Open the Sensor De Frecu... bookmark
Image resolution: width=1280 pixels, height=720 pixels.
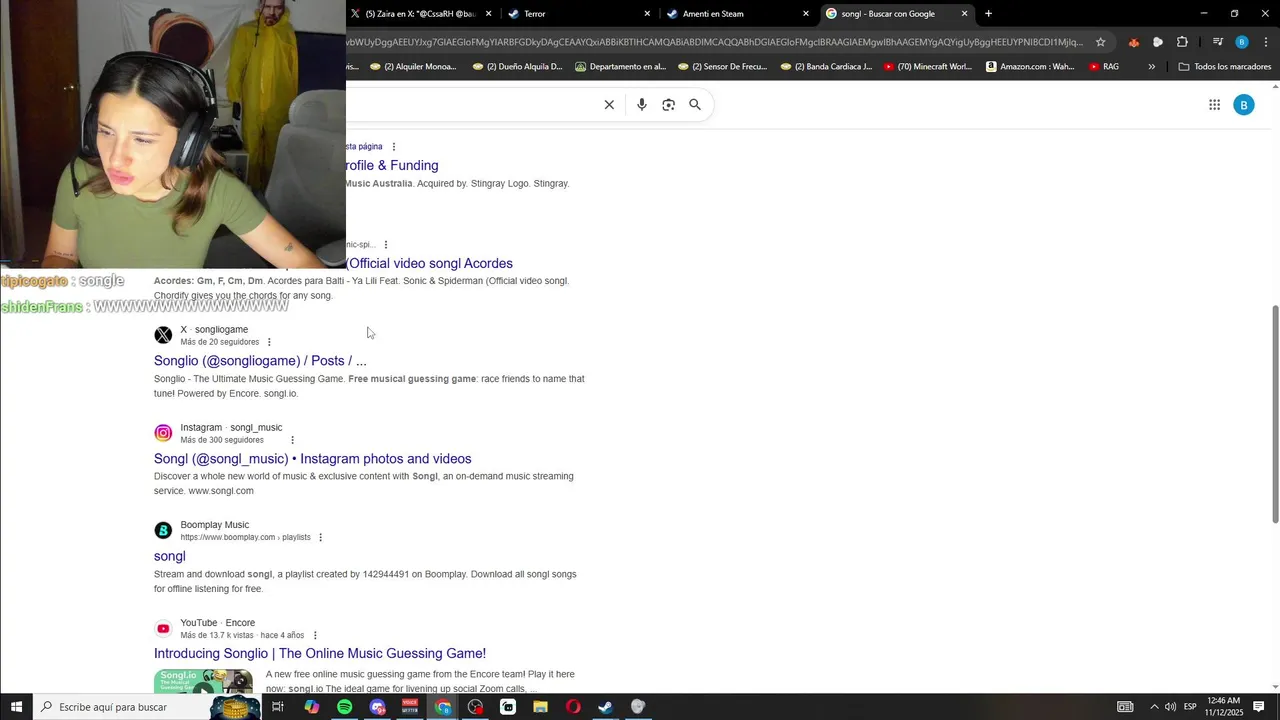click(x=722, y=67)
